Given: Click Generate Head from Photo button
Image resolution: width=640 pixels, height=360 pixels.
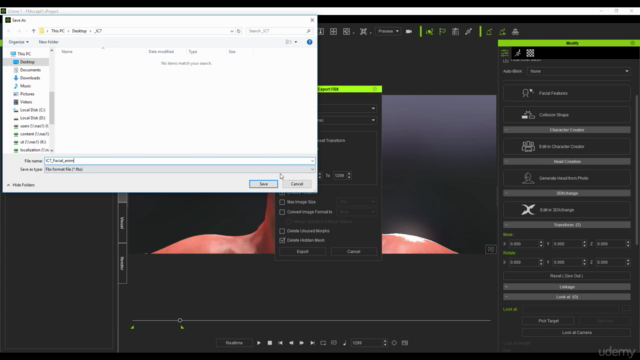Looking at the screenshot, I should click(x=567, y=178).
